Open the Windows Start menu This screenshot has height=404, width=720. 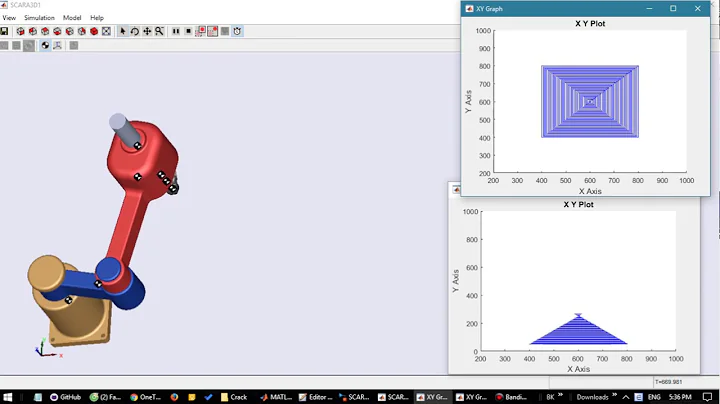tap(7, 397)
